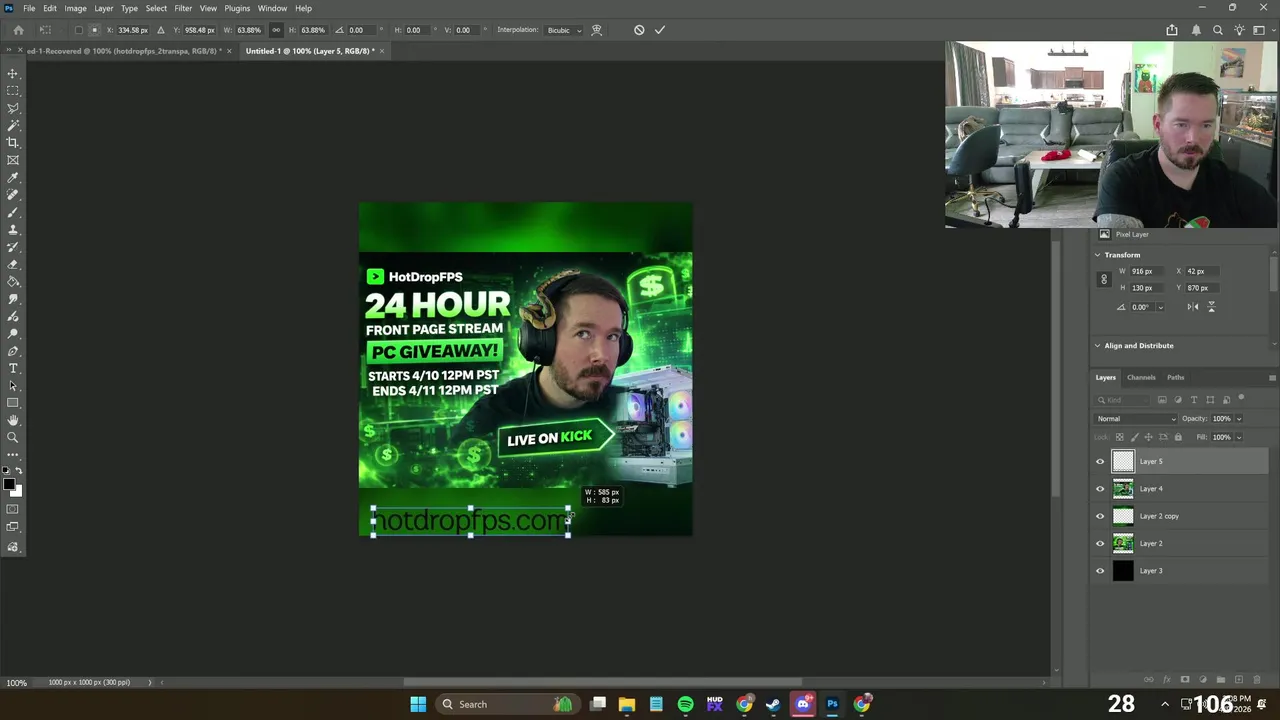Image resolution: width=1280 pixels, height=720 pixels.
Task: Collapse the Align and Distribute section
Action: pyautogui.click(x=1097, y=346)
